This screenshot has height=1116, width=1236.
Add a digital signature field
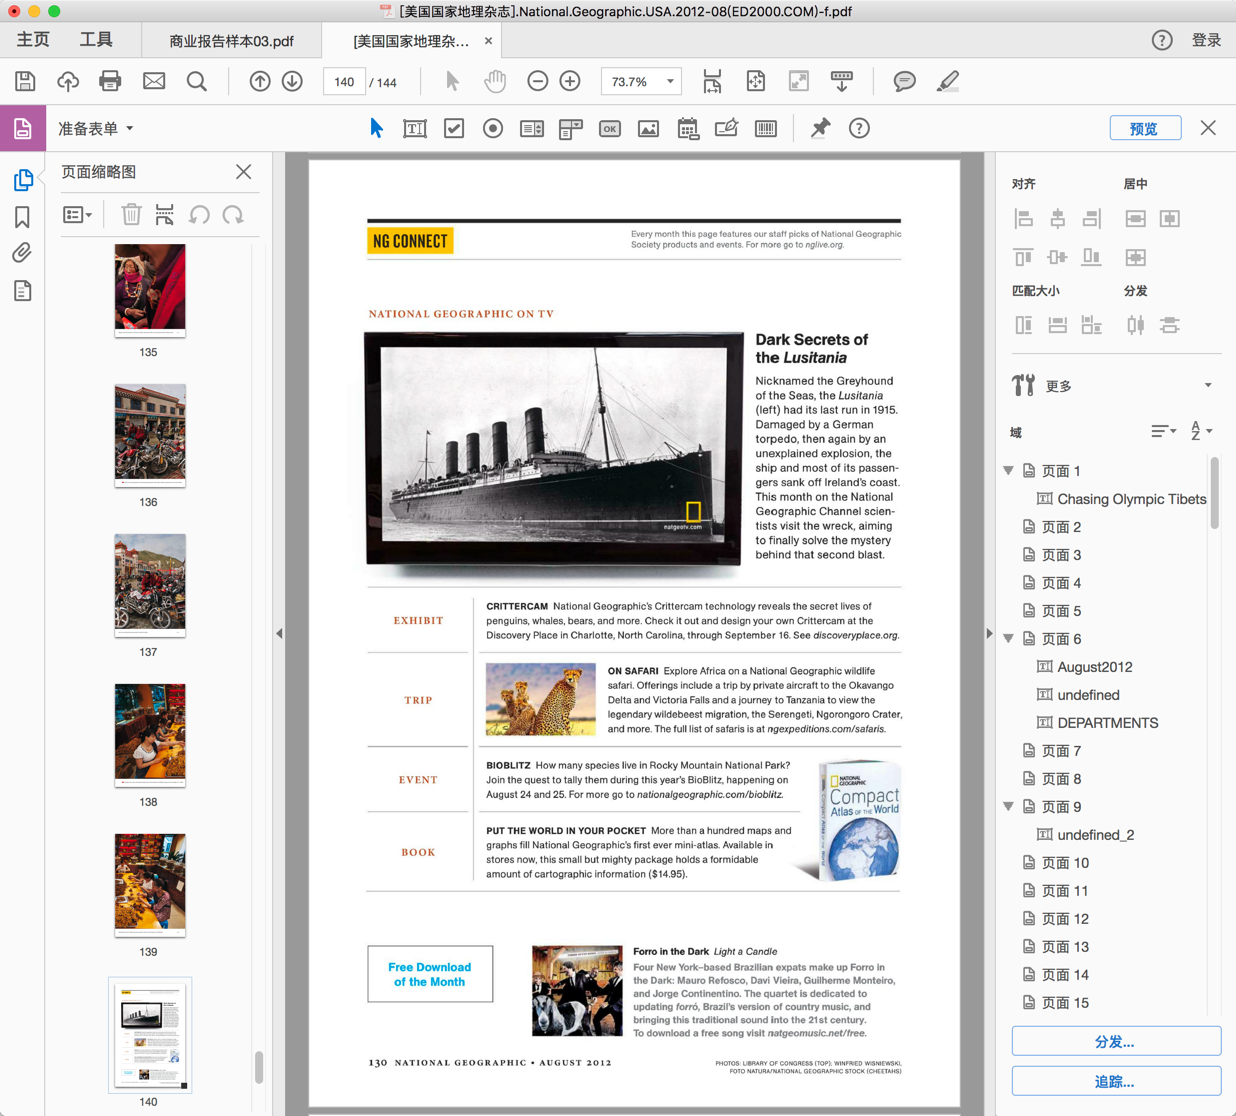pyautogui.click(x=727, y=128)
